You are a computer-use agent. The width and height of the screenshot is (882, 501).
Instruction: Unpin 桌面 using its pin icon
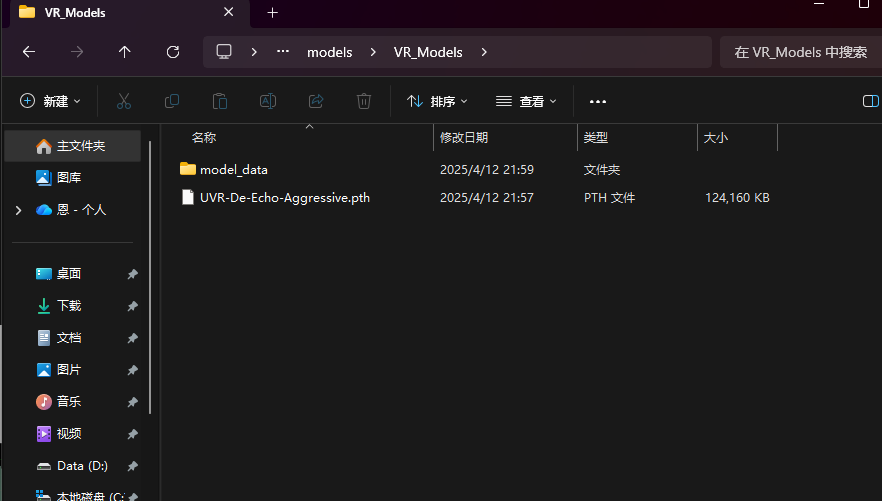[133, 274]
